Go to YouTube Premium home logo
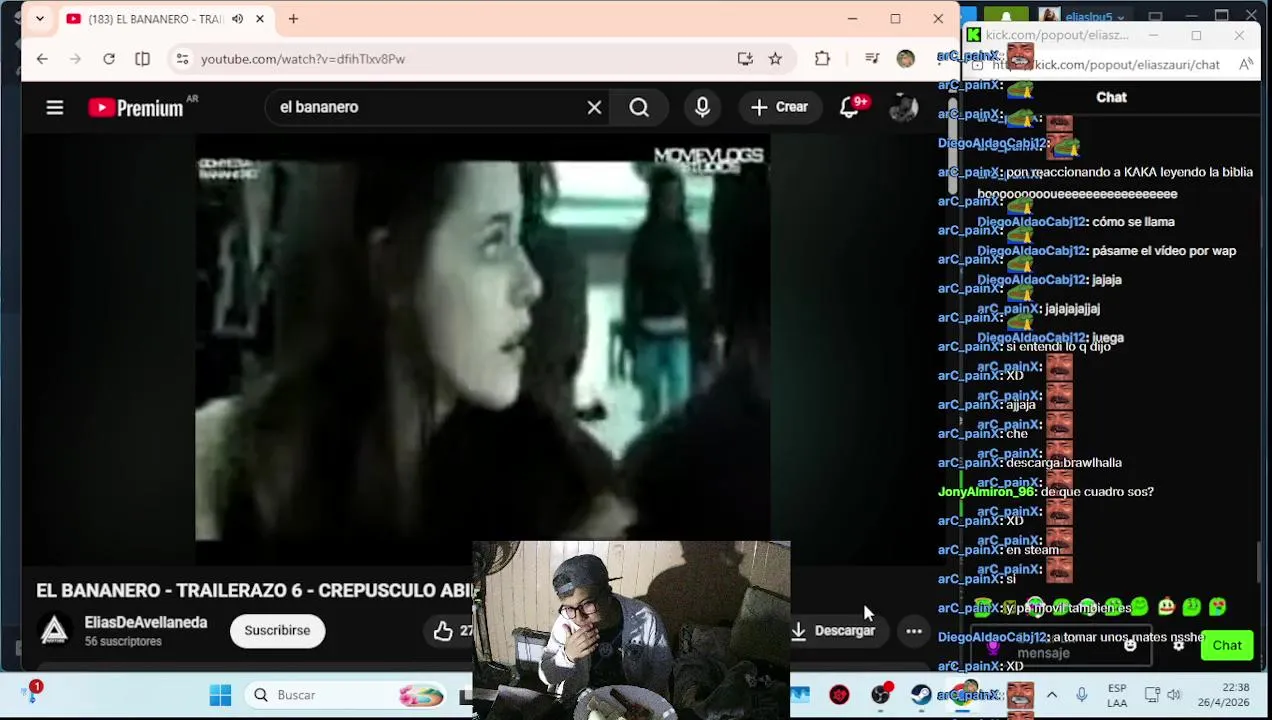Viewport: 1272px width, 720px height. click(136, 107)
